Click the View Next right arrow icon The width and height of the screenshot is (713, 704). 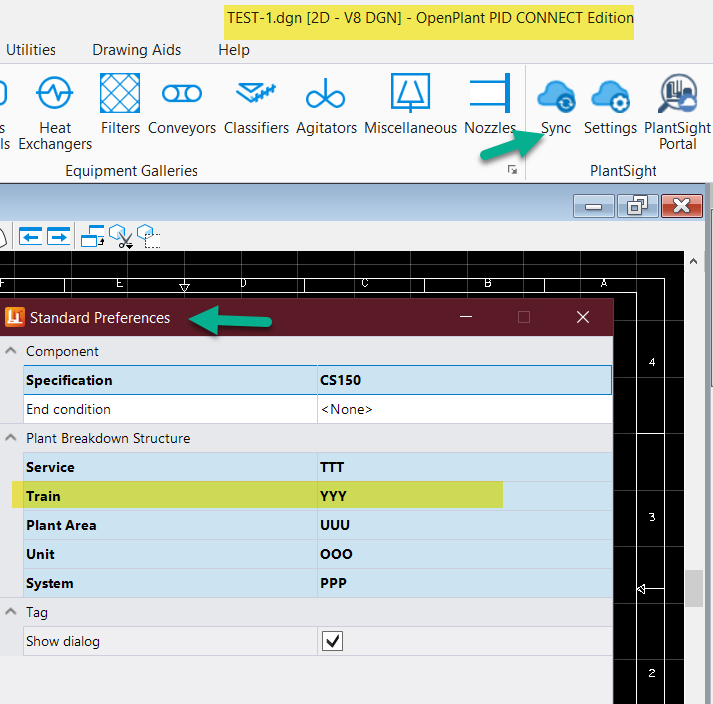tap(59, 236)
